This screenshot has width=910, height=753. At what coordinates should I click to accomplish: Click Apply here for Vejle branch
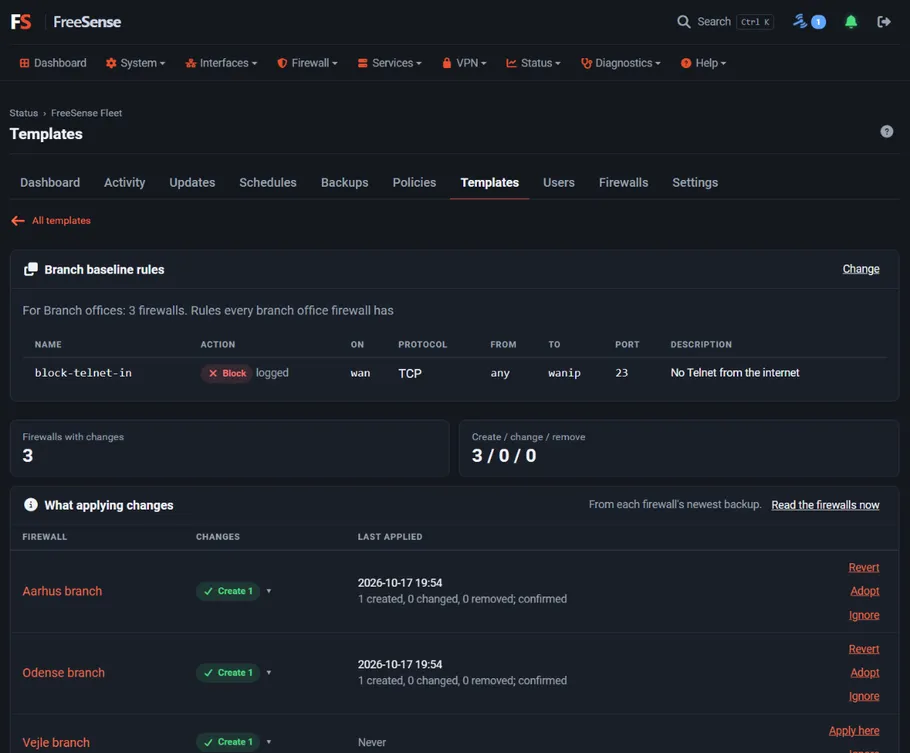coord(854,731)
